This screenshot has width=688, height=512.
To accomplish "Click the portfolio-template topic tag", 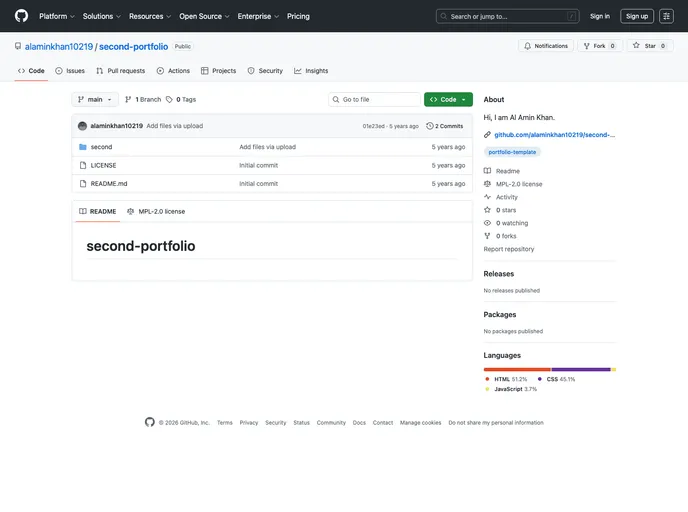I will [512, 152].
